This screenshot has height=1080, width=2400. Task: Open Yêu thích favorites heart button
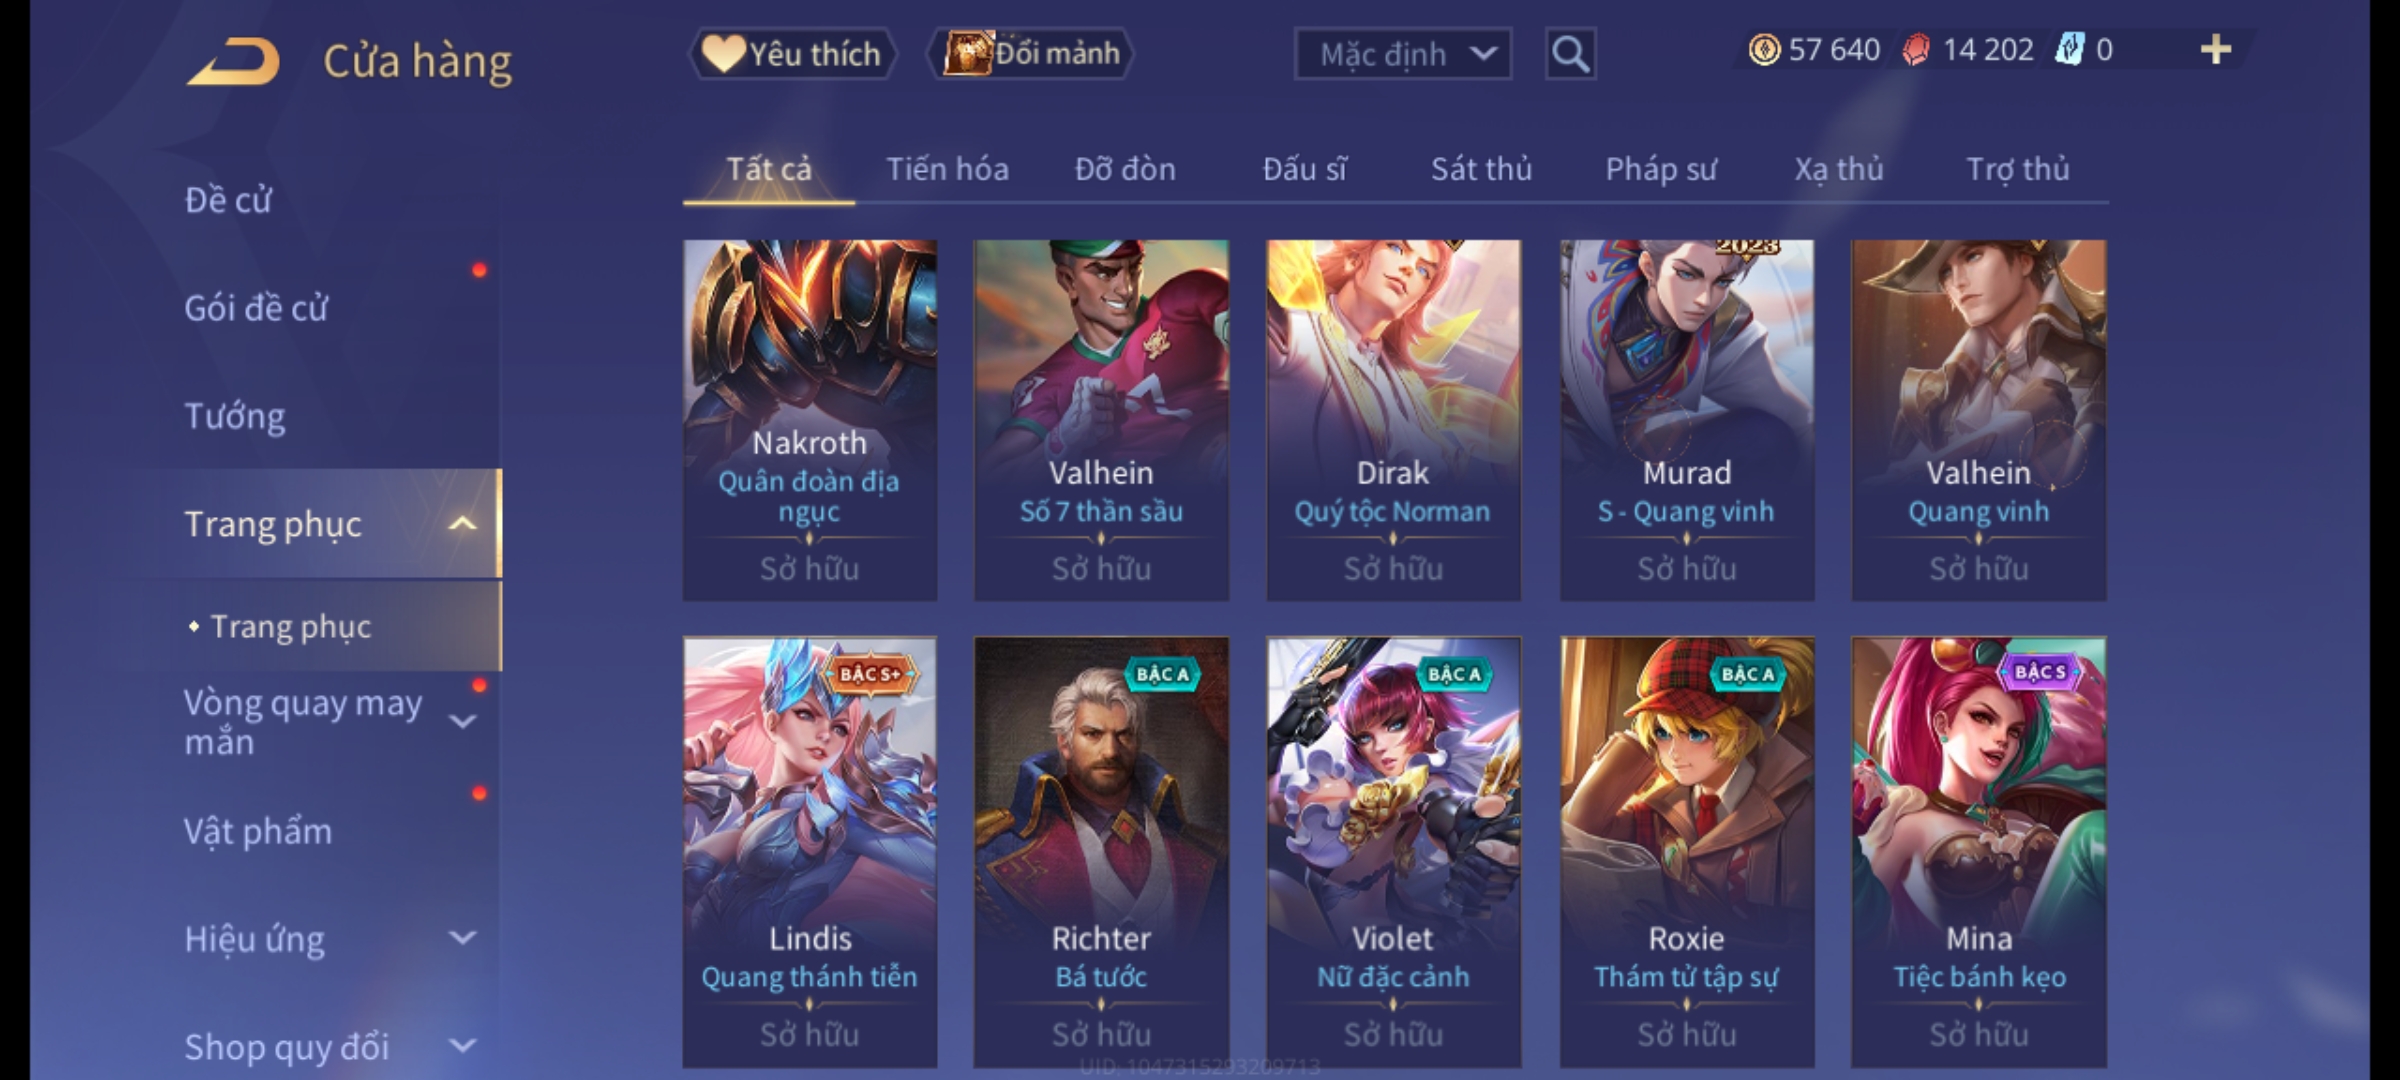tap(792, 54)
